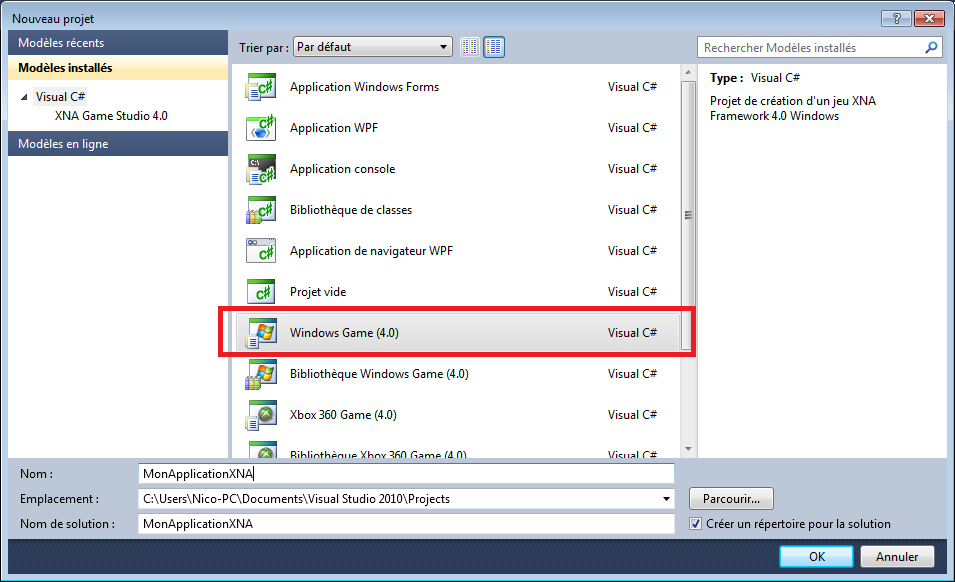Click the 'Windows Game (4.0)' label
Screen dimensions: 955x582
pos(344,333)
